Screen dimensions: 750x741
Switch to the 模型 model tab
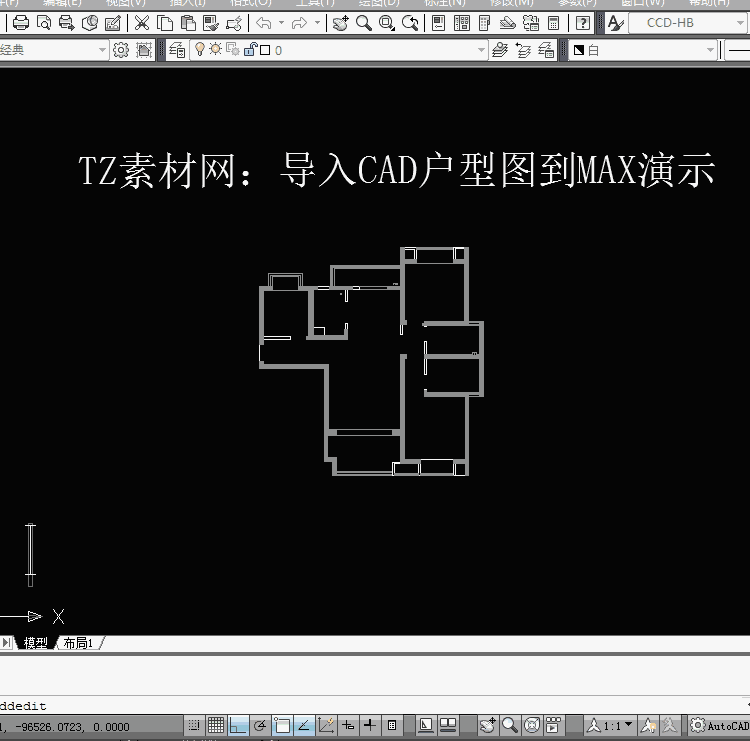pyautogui.click(x=35, y=643)
